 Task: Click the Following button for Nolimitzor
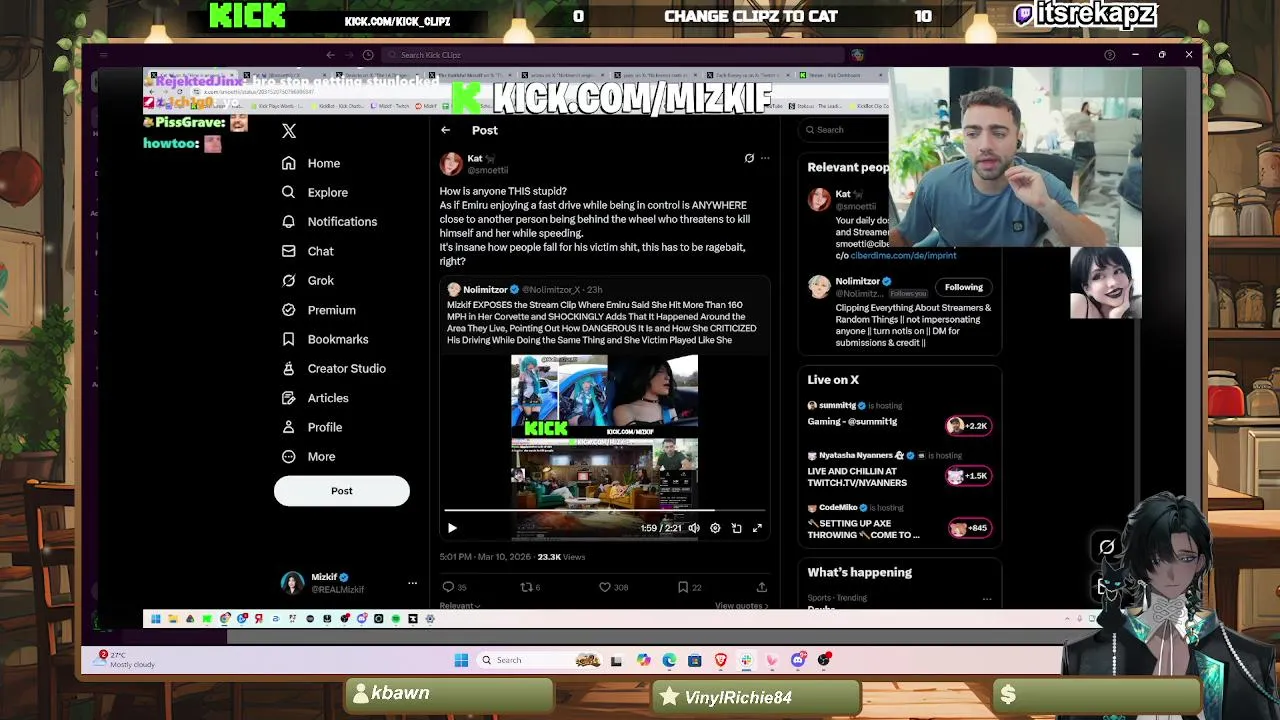[964, 288]
